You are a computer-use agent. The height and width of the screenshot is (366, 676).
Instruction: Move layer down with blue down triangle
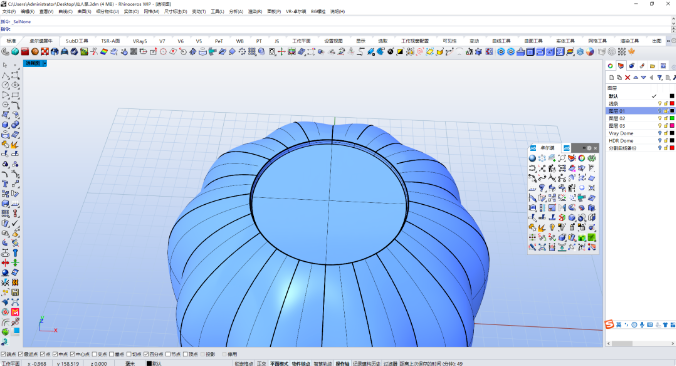[643, 78]
